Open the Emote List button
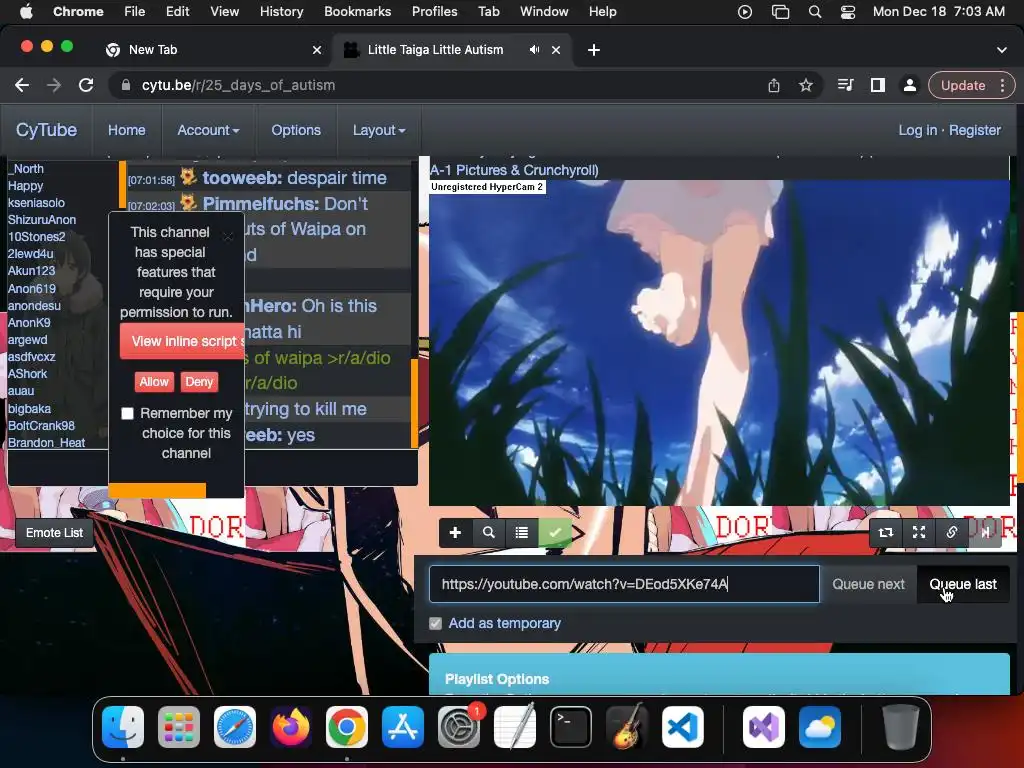This screenshot has width=1024, height=768. pos(54,533)
